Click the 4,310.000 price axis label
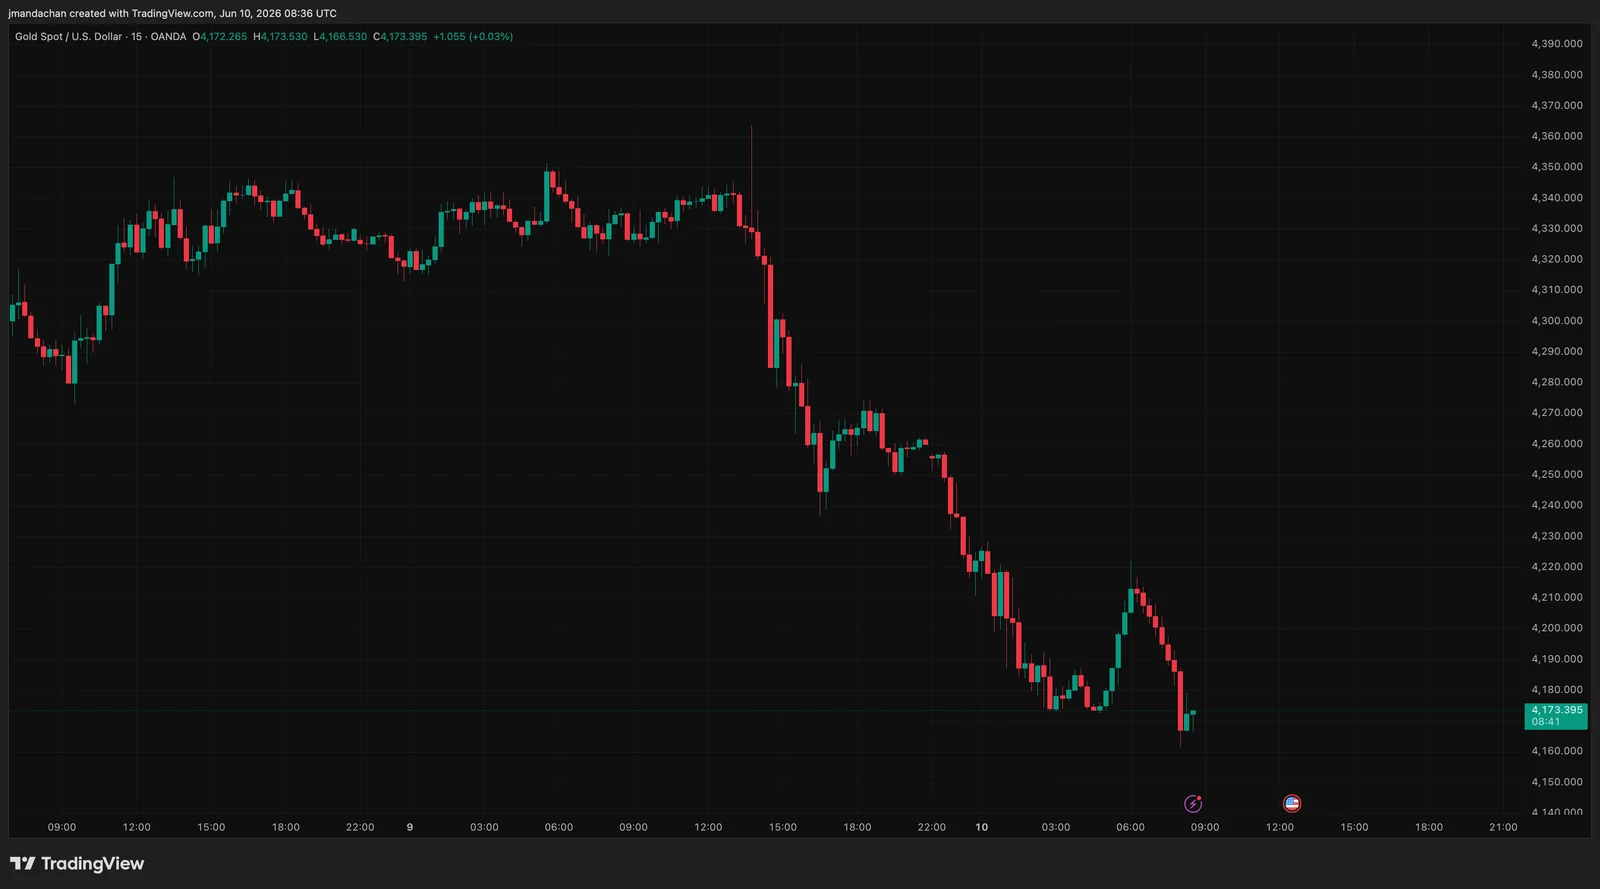Image resolution: width=1600 pixels, height=889 pixels. coord(1557,290)
